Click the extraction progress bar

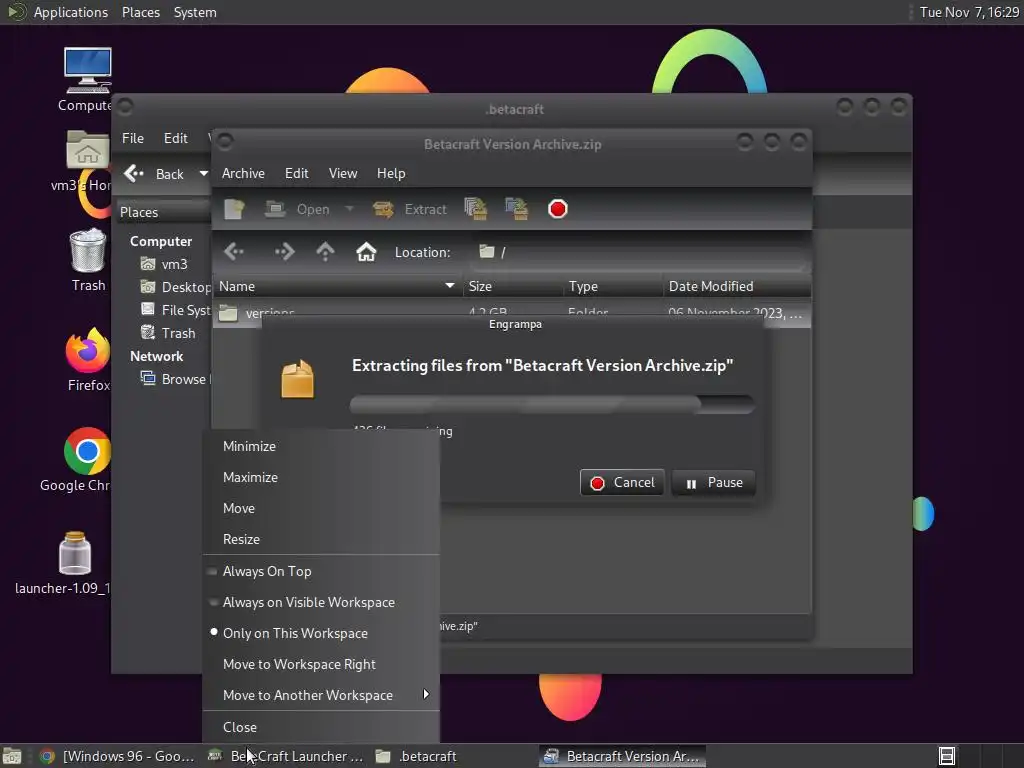[x=552, y=404]
